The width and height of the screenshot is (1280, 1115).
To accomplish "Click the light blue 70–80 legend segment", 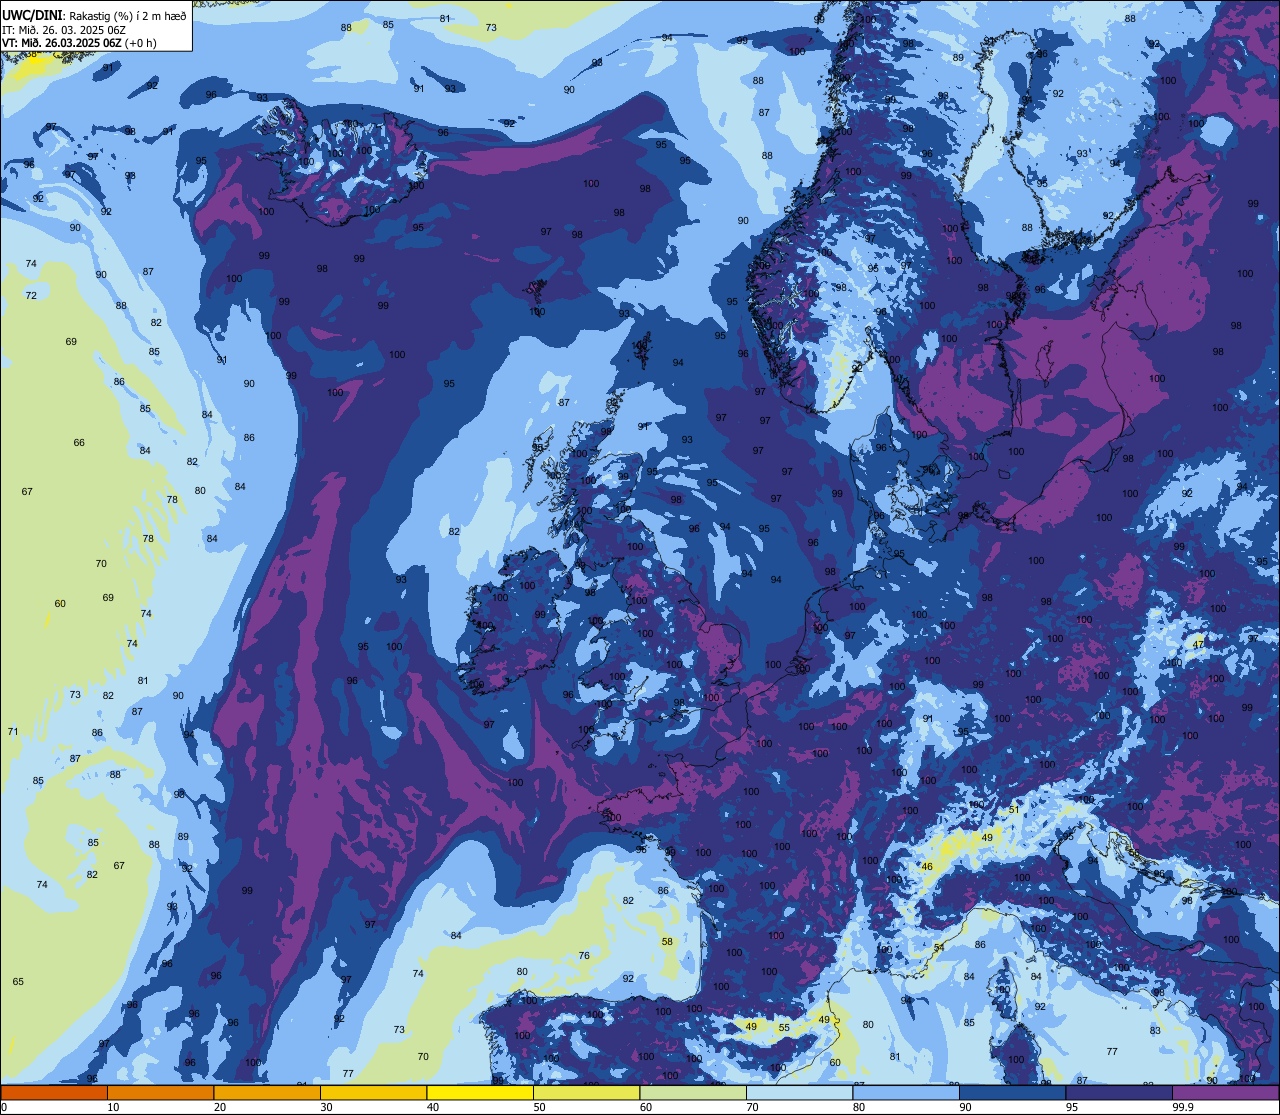I will pos(799,1092).
